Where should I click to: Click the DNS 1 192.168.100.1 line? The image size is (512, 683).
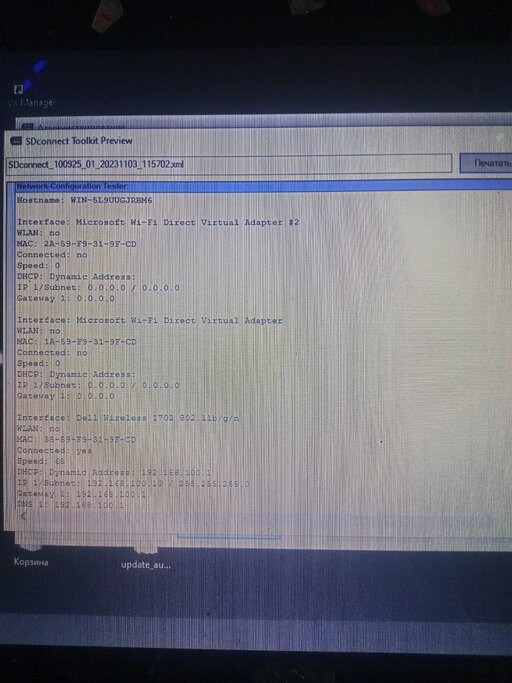[x=70, y=505]
